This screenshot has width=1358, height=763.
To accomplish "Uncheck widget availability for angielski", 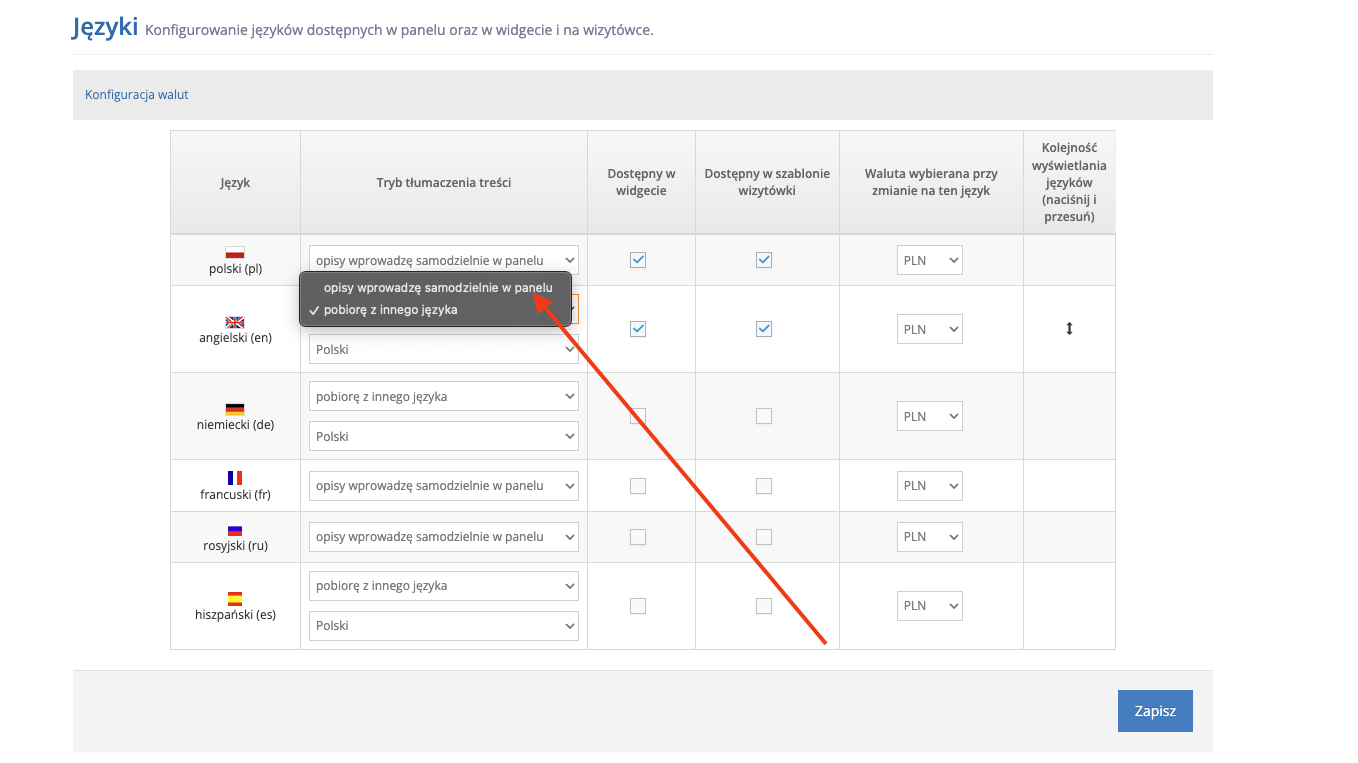I will coord(638,329).
